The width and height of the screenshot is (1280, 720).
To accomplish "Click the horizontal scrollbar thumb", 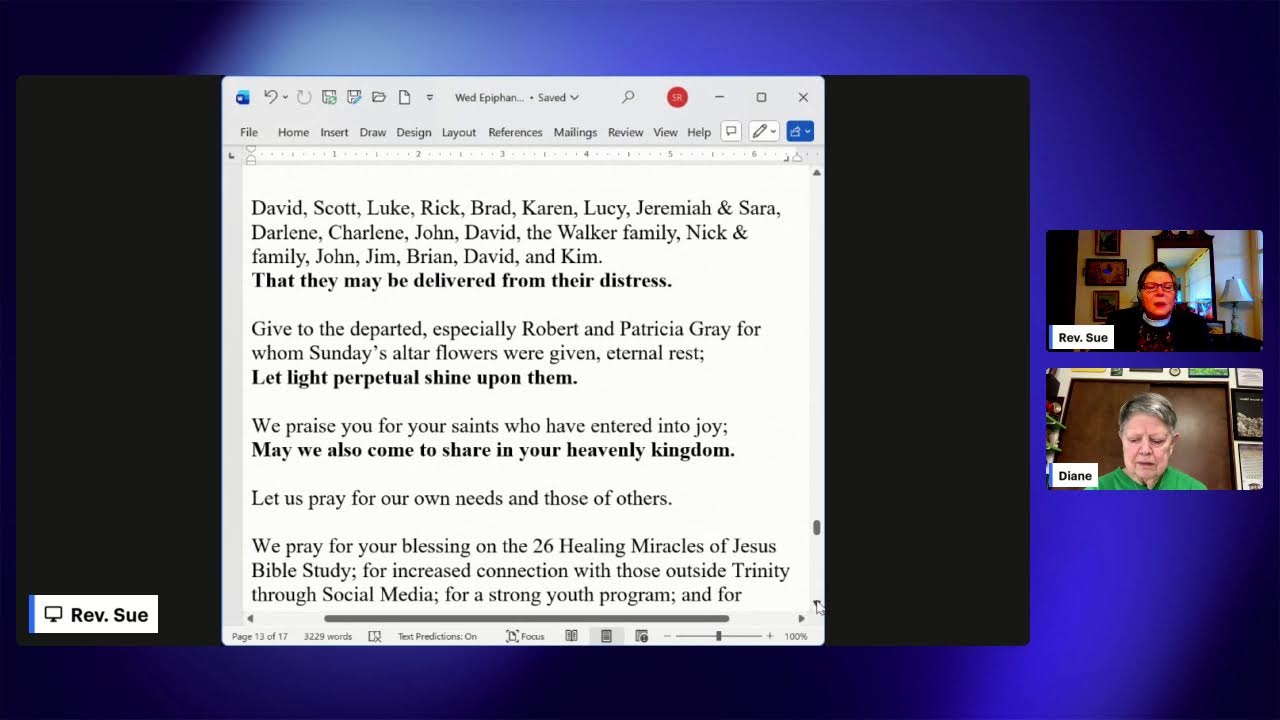I will pos(526,618).
